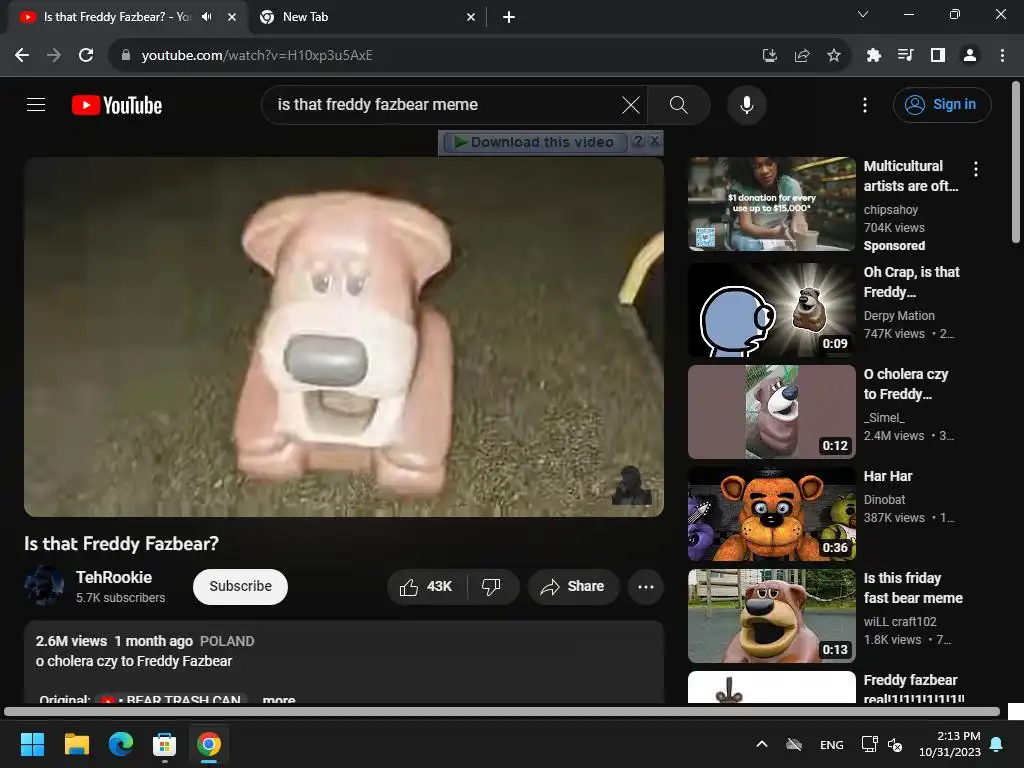The height and width of the screenshot is (768, 1024).
Task: Open Microsoft Store from taskbar
Action: 165,744
